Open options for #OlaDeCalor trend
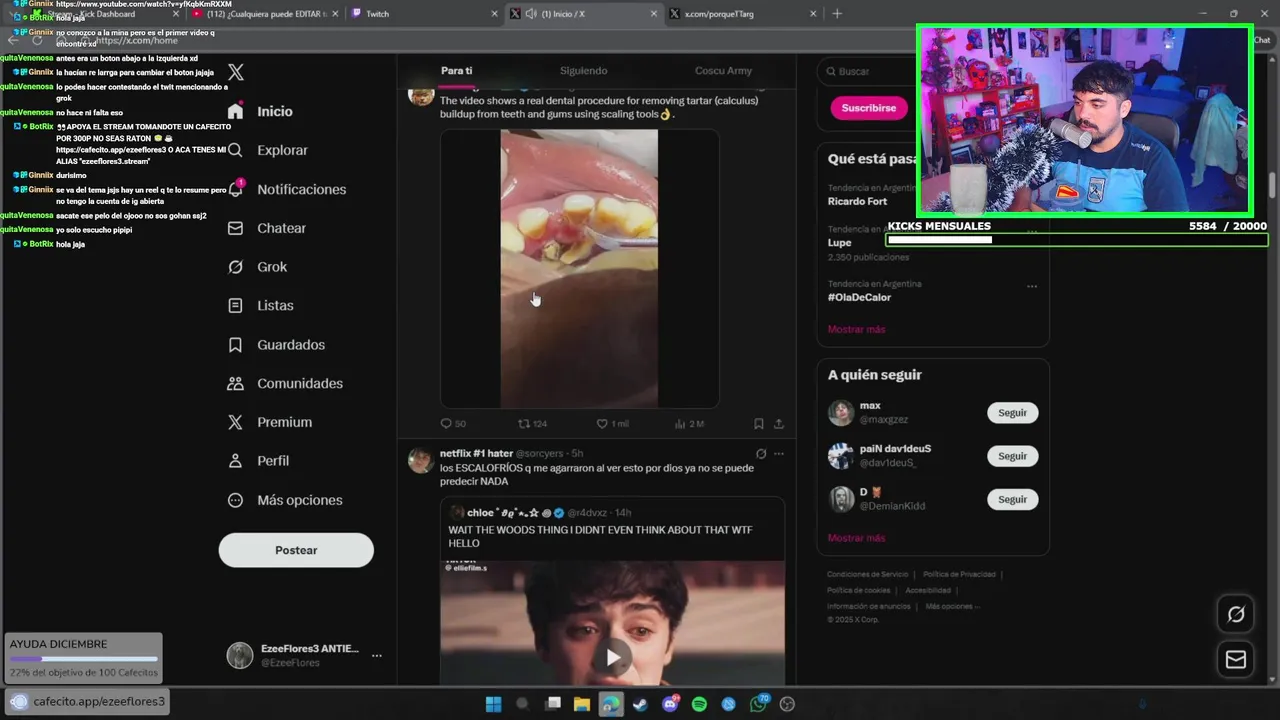The height and width of the screenshot is (720, 1280). (1032, 287)
